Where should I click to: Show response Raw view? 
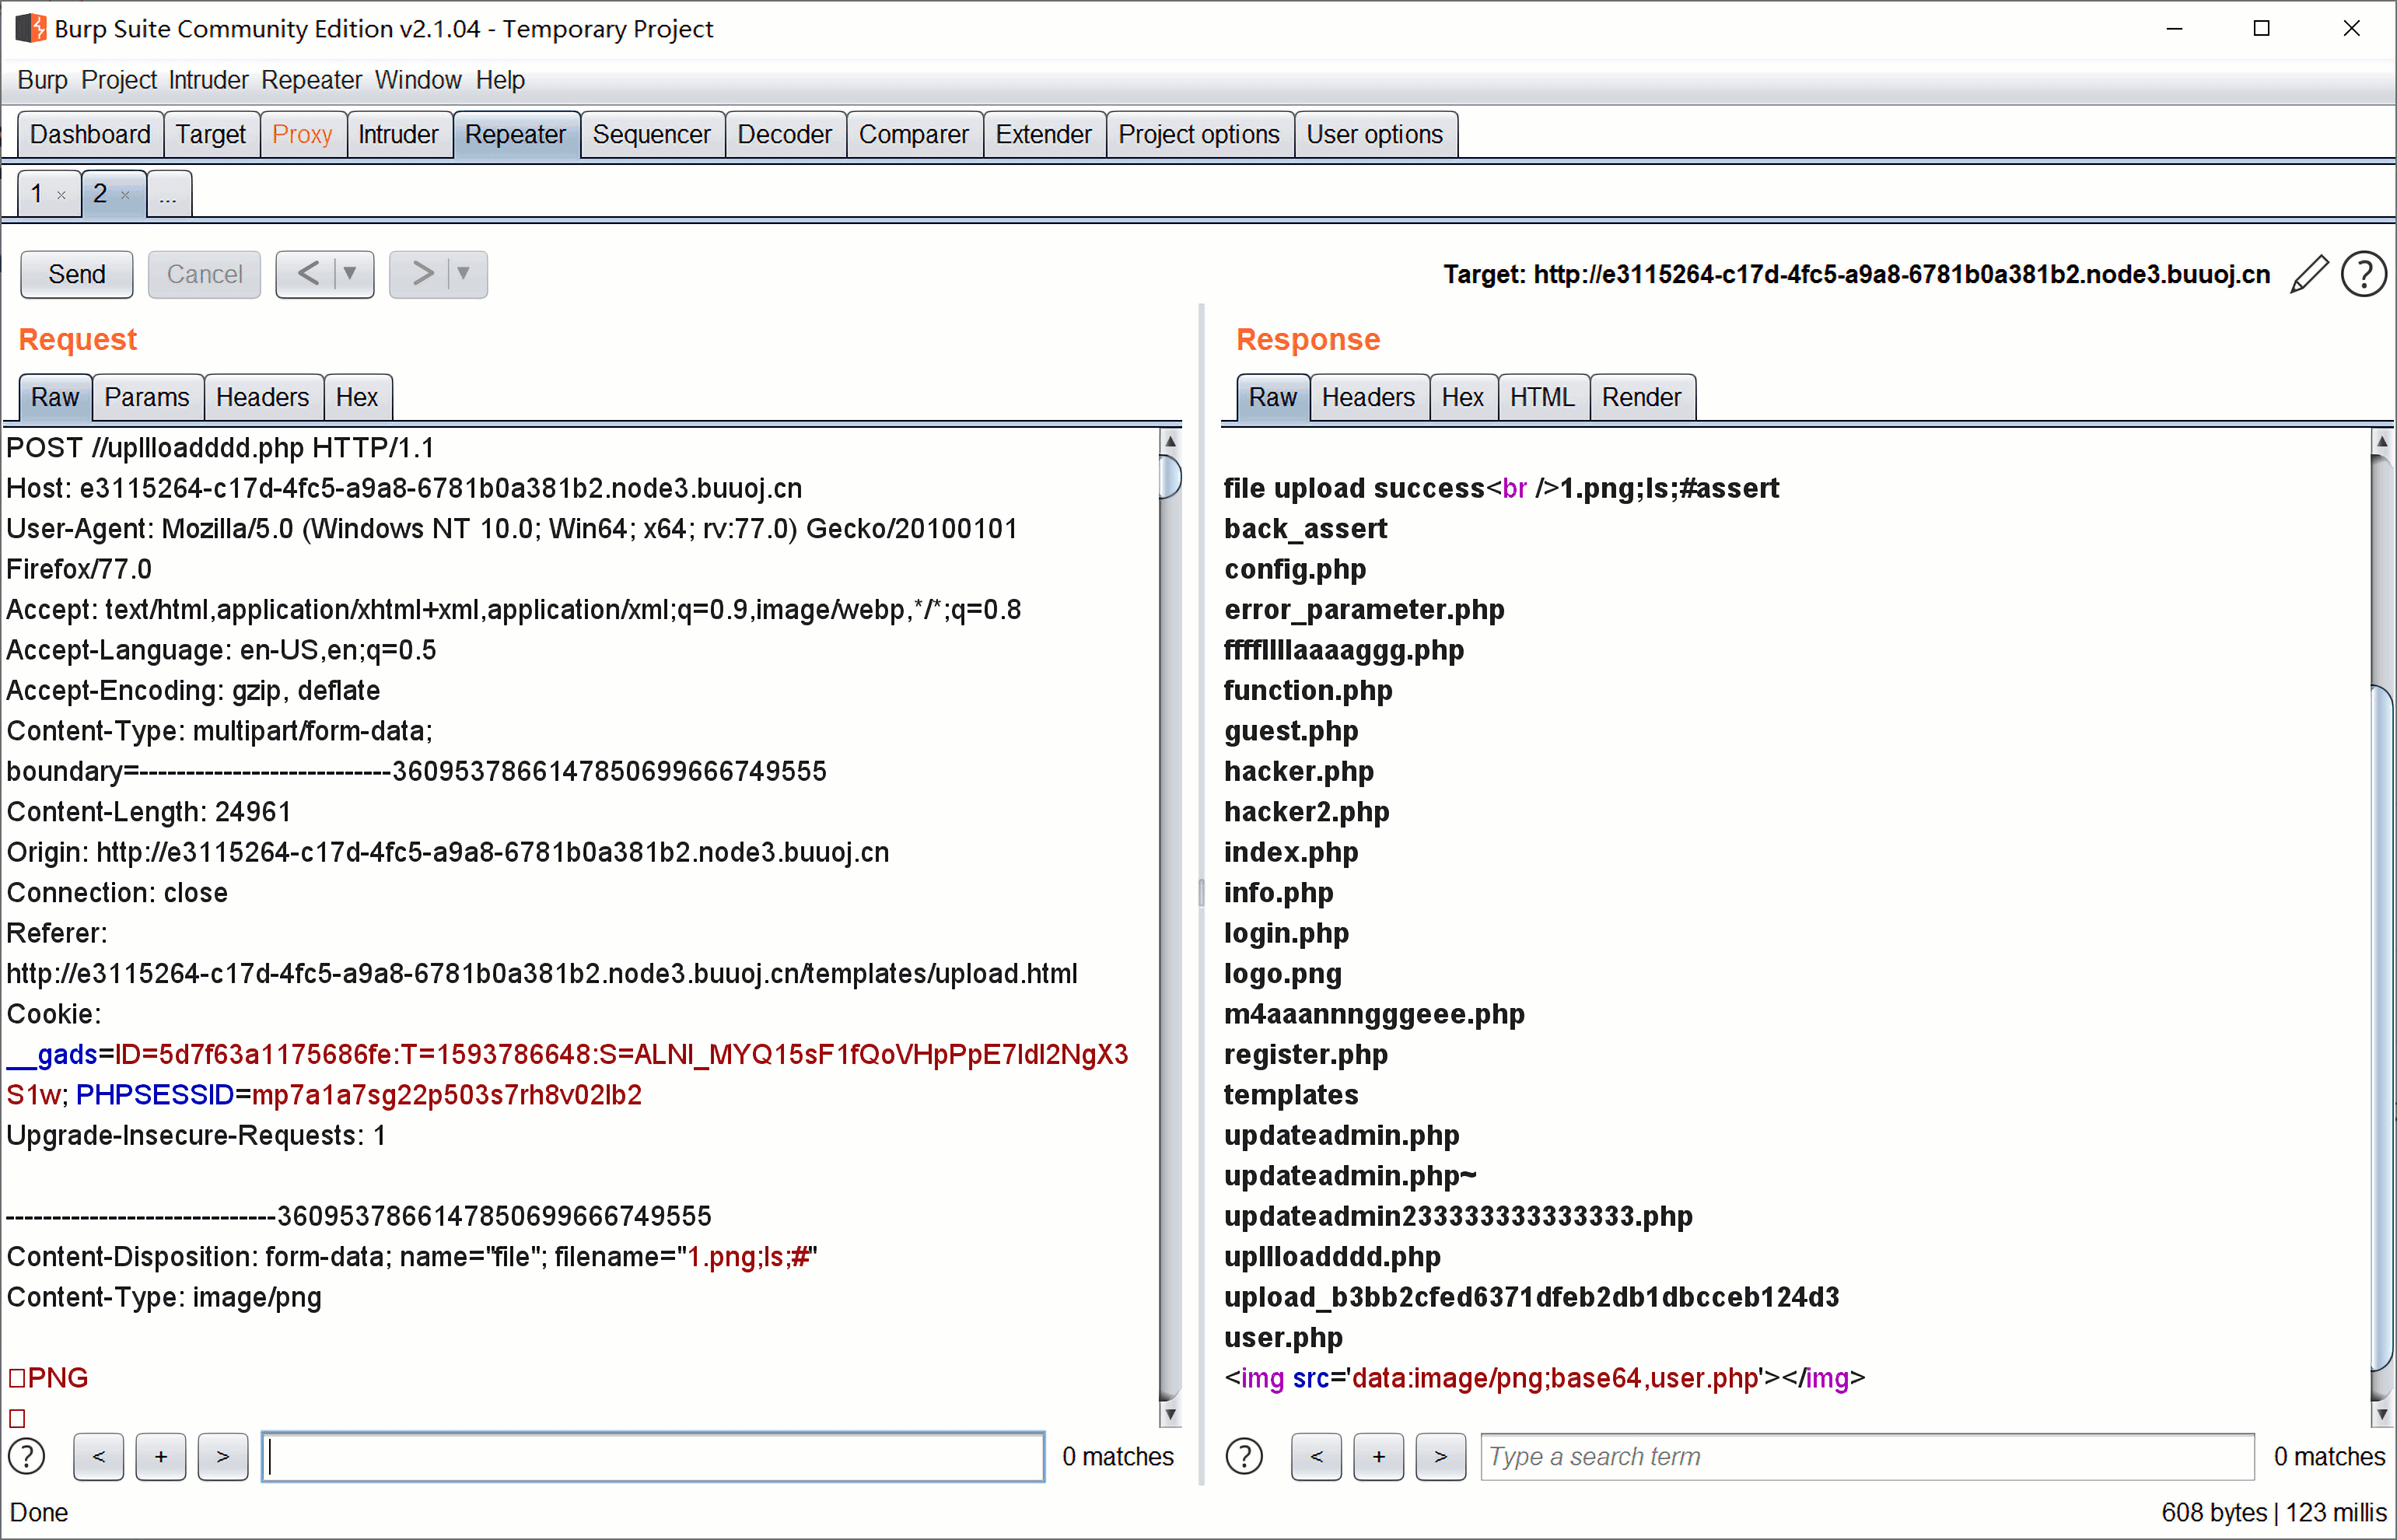click(x=1272, y=398)
